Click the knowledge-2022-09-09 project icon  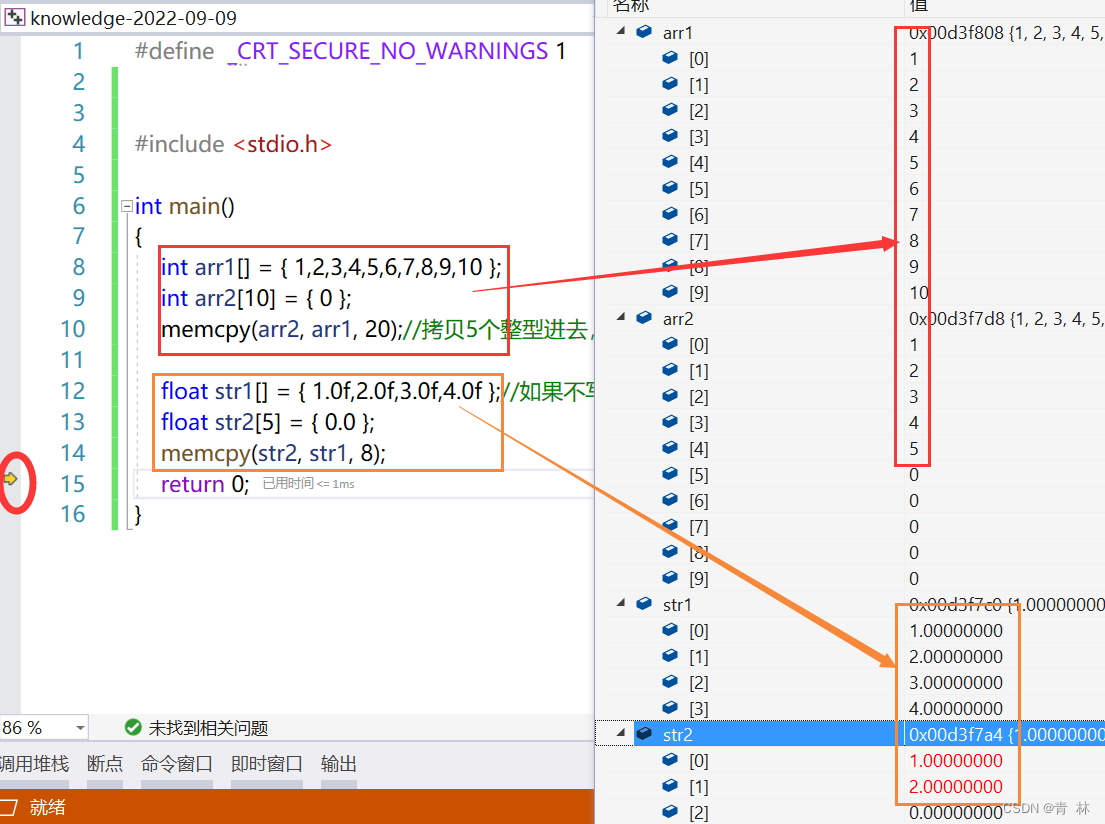click(x=15, y=18)
